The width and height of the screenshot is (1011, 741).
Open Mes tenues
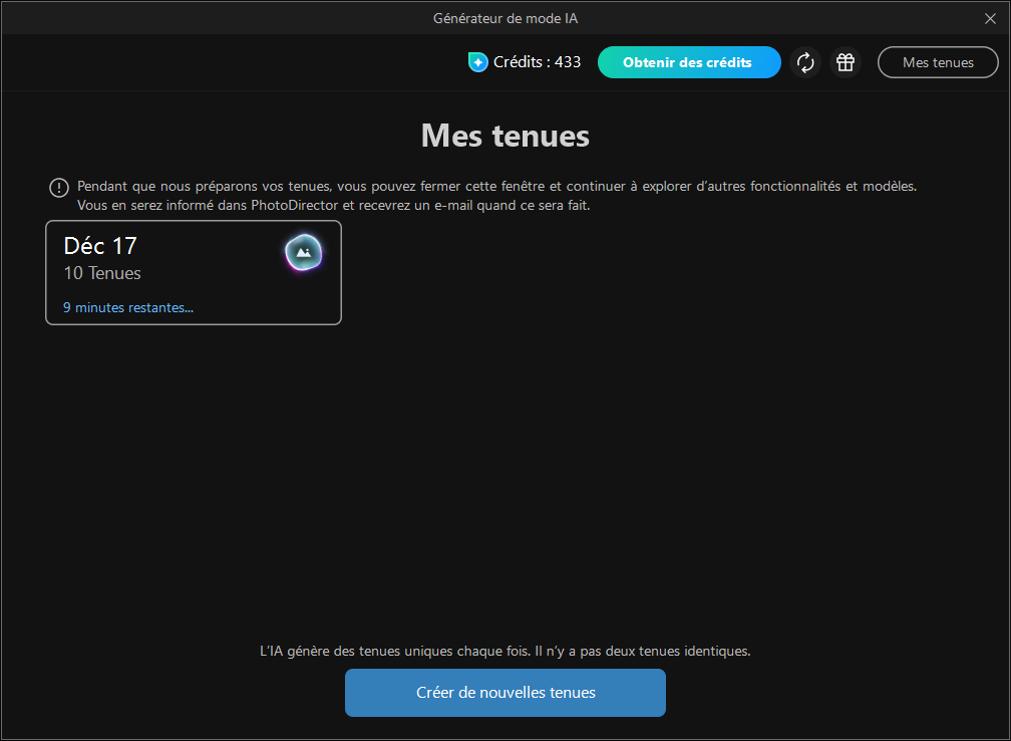pyautogui.click(x=937, y=62)
